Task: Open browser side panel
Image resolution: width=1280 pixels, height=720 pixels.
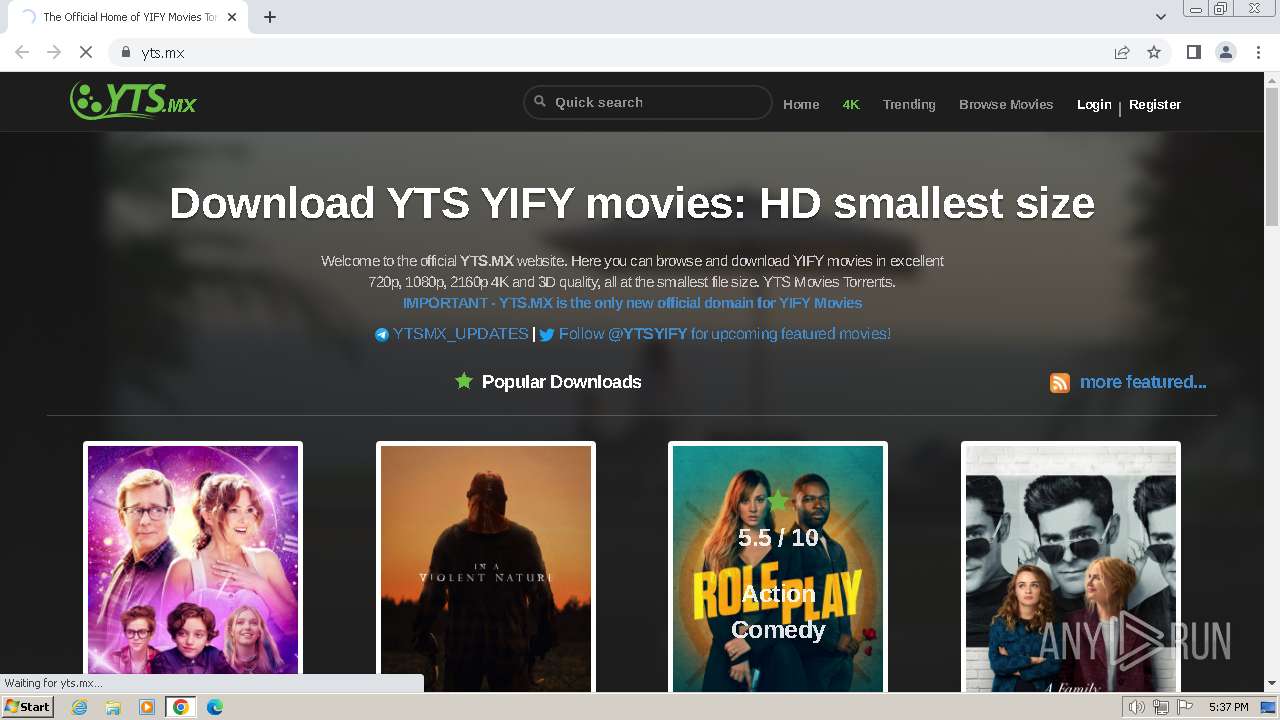Action: (1194, 52)
